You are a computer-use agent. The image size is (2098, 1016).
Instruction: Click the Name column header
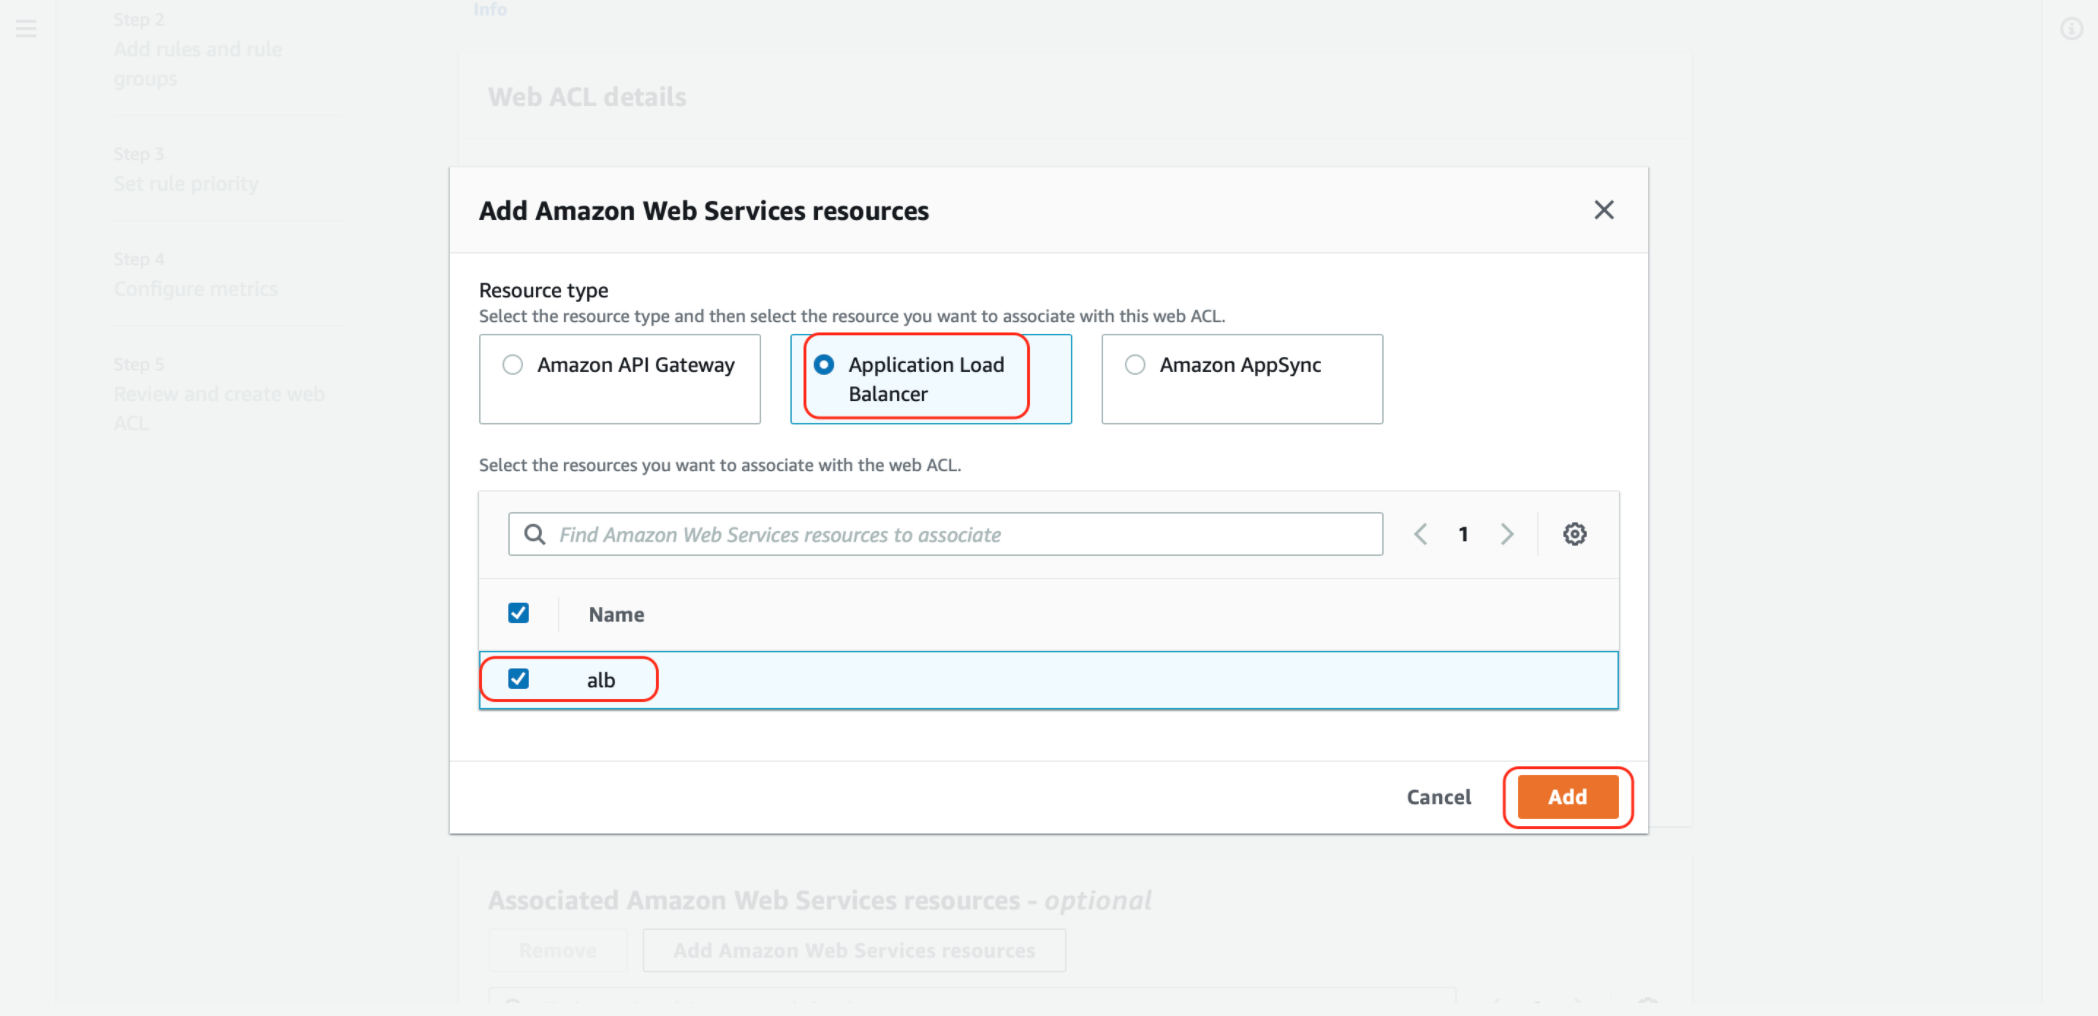pos(616,615)
